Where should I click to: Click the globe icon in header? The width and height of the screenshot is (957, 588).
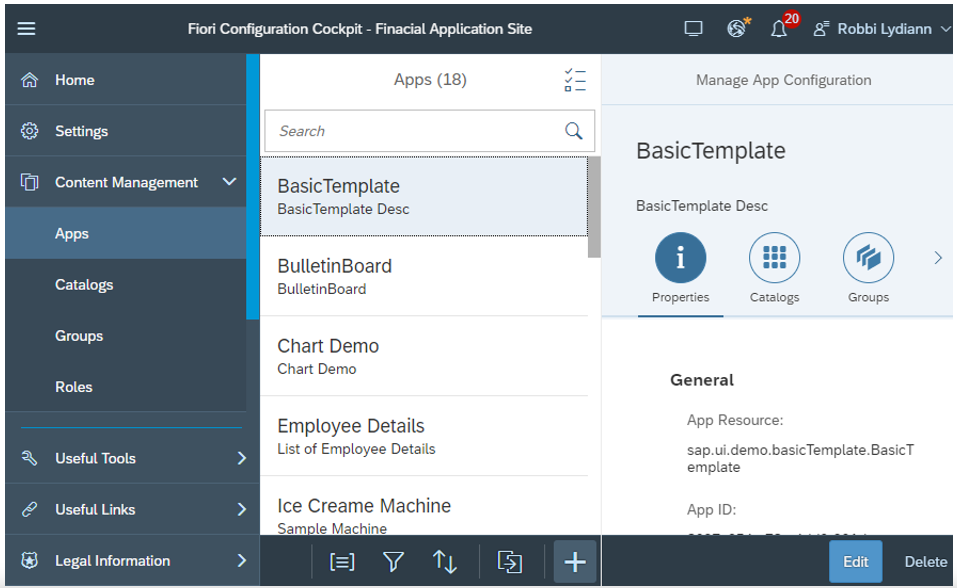click(x=737, y=28)
